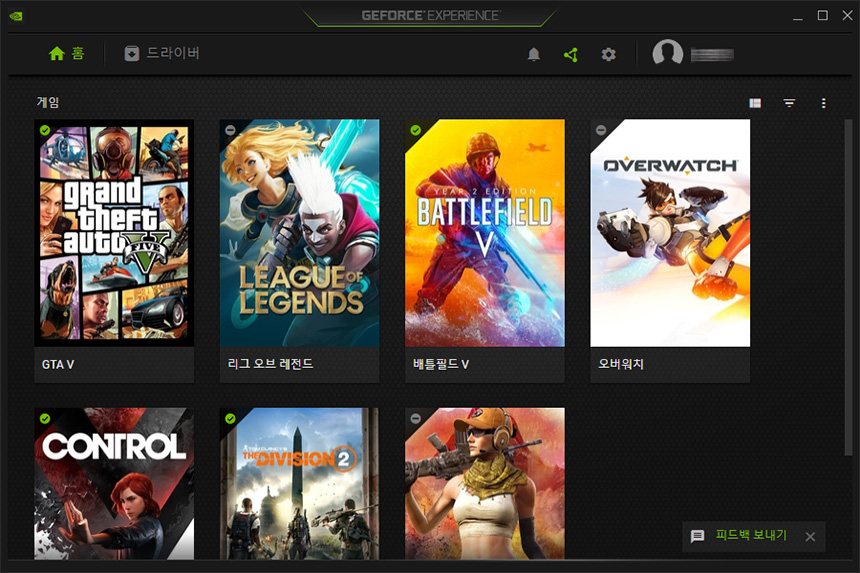This screenshot has height=573, width=860.
Task: Click the optimized checkmark on Battlefield V
Action: click(416, 130)
